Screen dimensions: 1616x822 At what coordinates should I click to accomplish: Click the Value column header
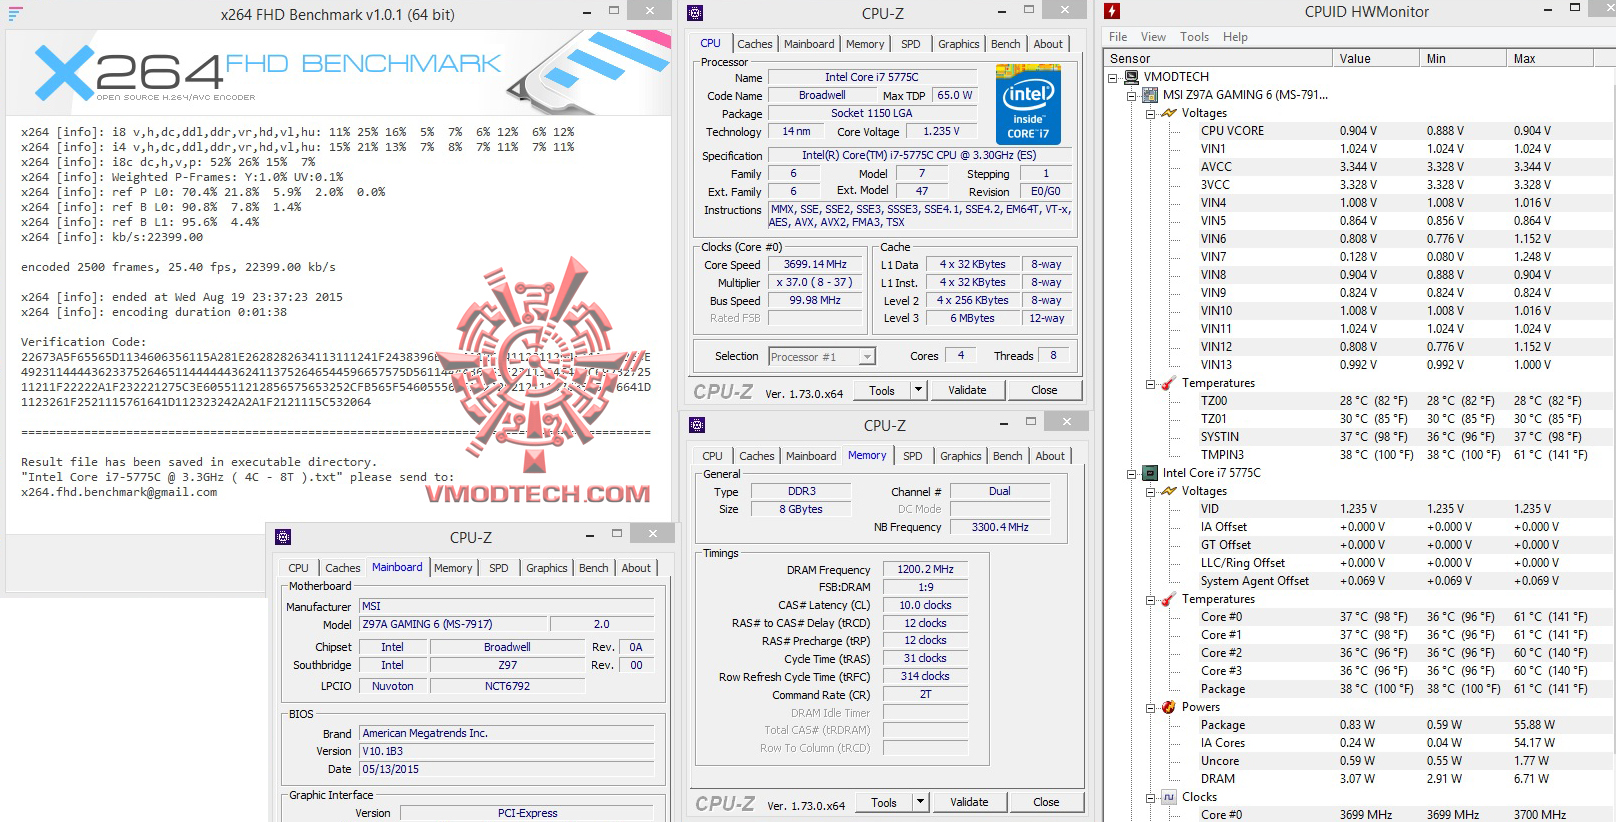(x=1378, y=59)
